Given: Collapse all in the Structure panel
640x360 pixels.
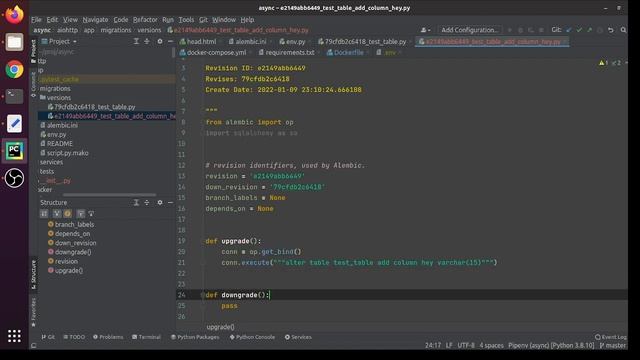Looking at the screenshot, I should click(x=147, y=202).
